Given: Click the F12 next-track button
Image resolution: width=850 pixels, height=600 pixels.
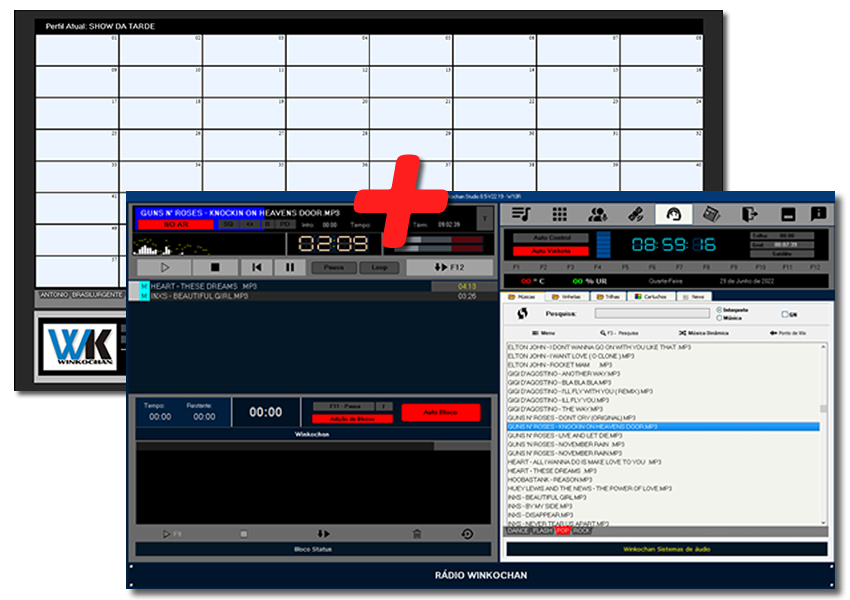Looking at the screenshot, I should (x=449, y=267).
